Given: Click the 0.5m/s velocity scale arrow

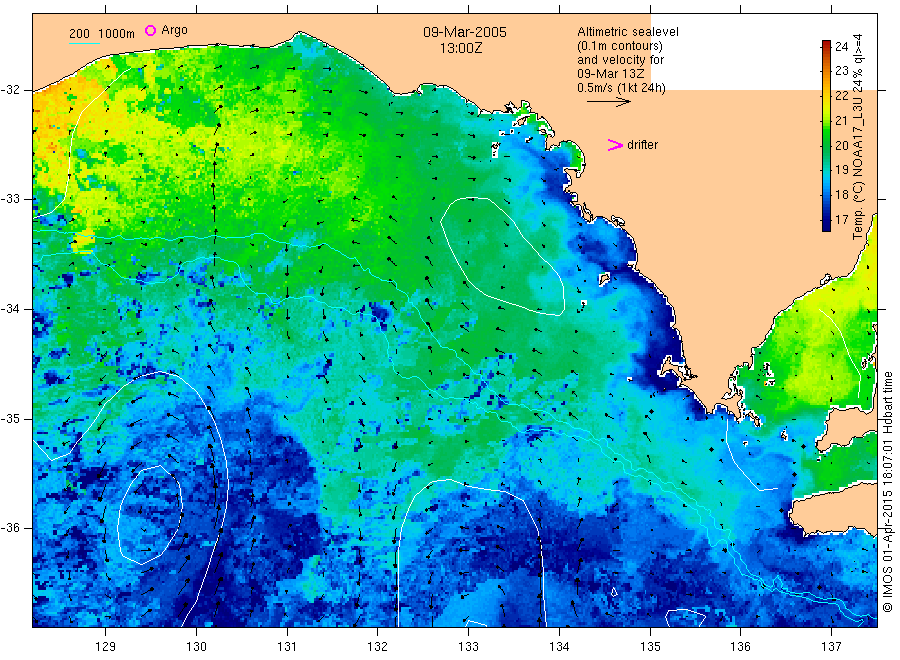Looking at the screenshot, I should point(608,102).
